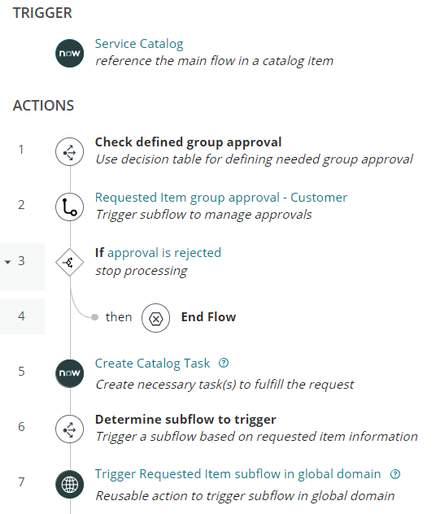Image resolution: width=436 pixels, height=514 pixels.
Task: Click decision table icon for Check defined group approval
Action: point(69,152)
